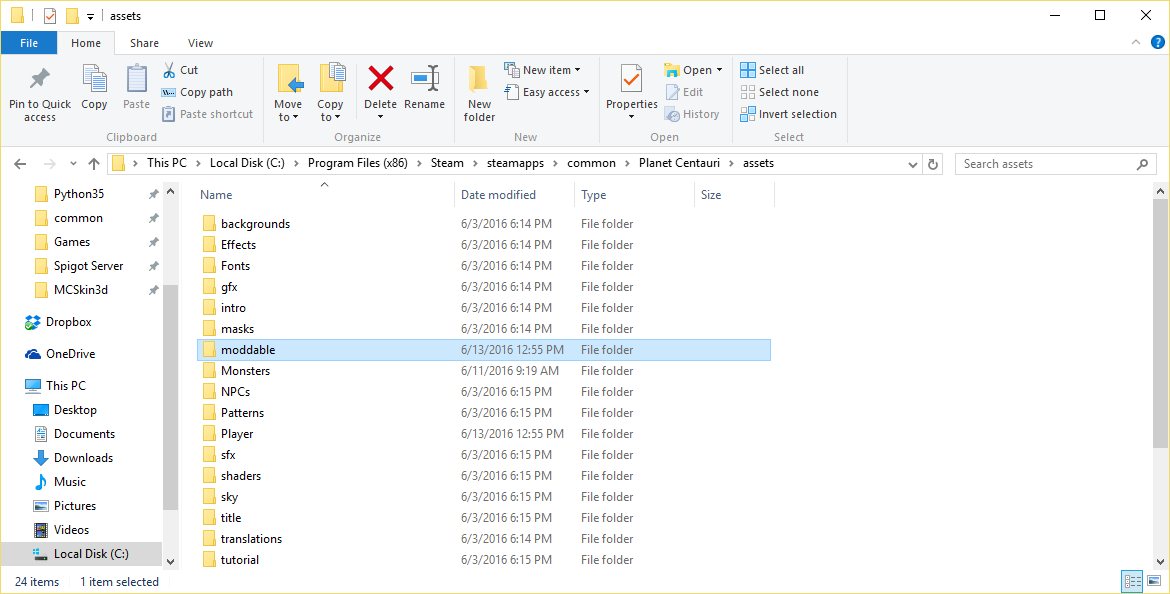The image size is (1170, 594).
Task: Click the search magnifier icon
Action: (x=1142, y=164)
